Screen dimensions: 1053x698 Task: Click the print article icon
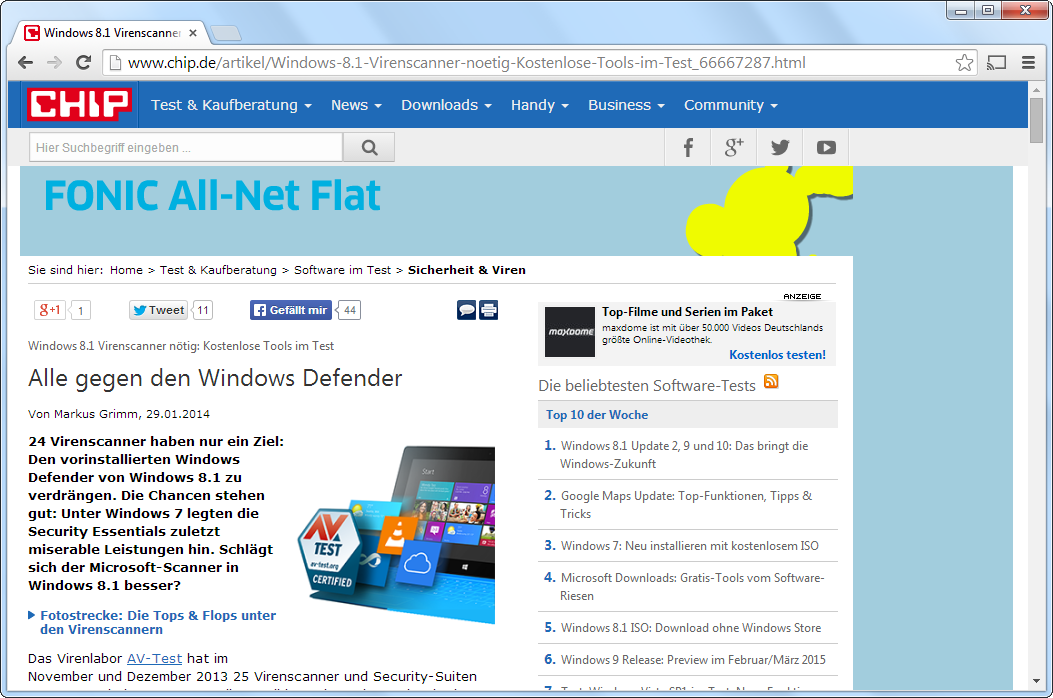(x=488, y=310)
